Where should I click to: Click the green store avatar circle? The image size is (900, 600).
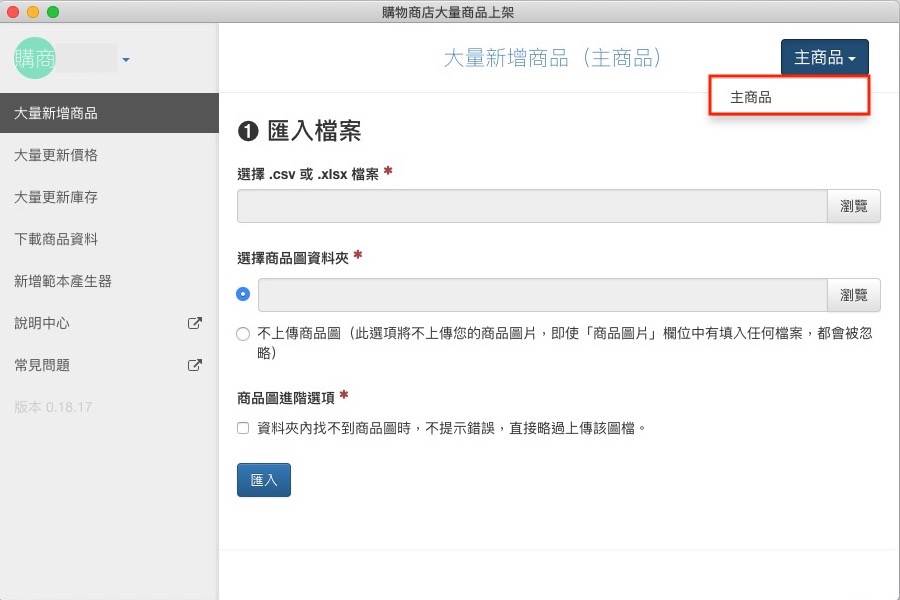click(34, 58)
